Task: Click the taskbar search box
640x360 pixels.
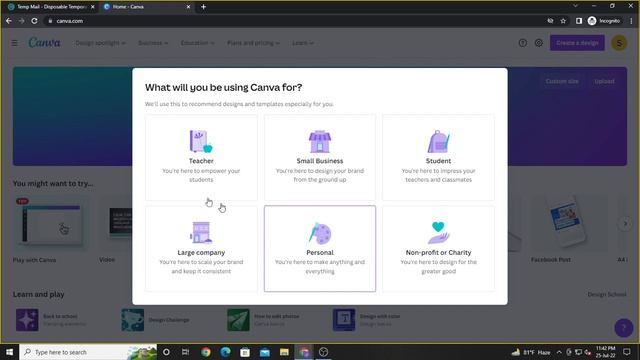Action: 88,352
